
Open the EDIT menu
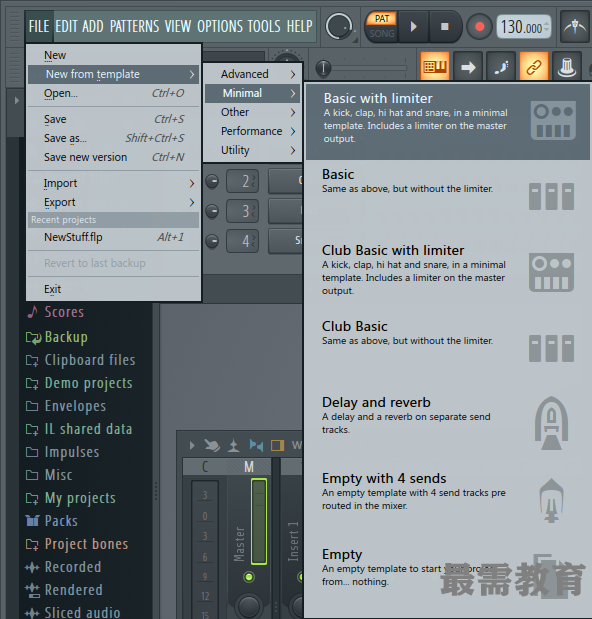66,26
